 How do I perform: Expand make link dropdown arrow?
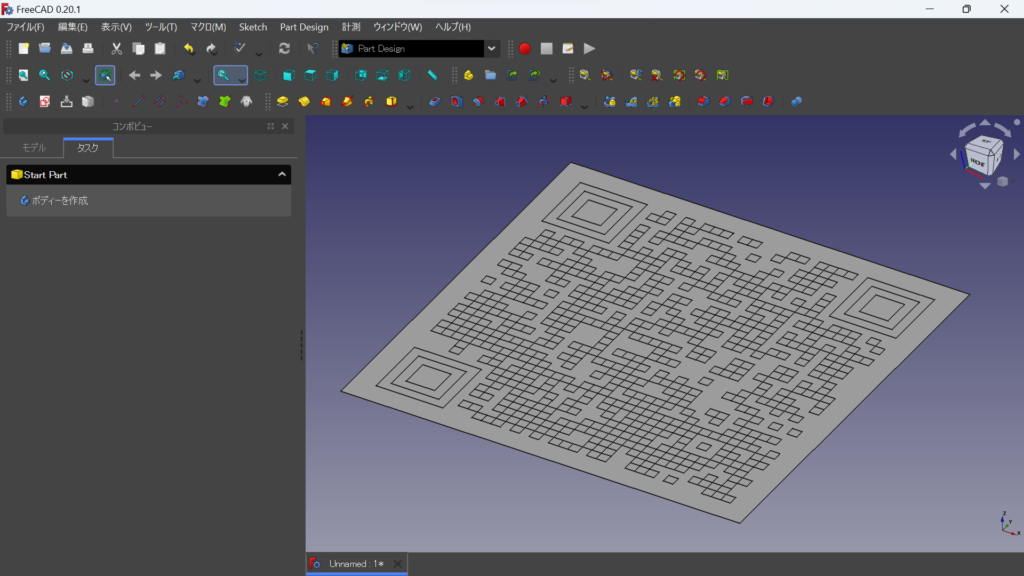coord(553,79)
